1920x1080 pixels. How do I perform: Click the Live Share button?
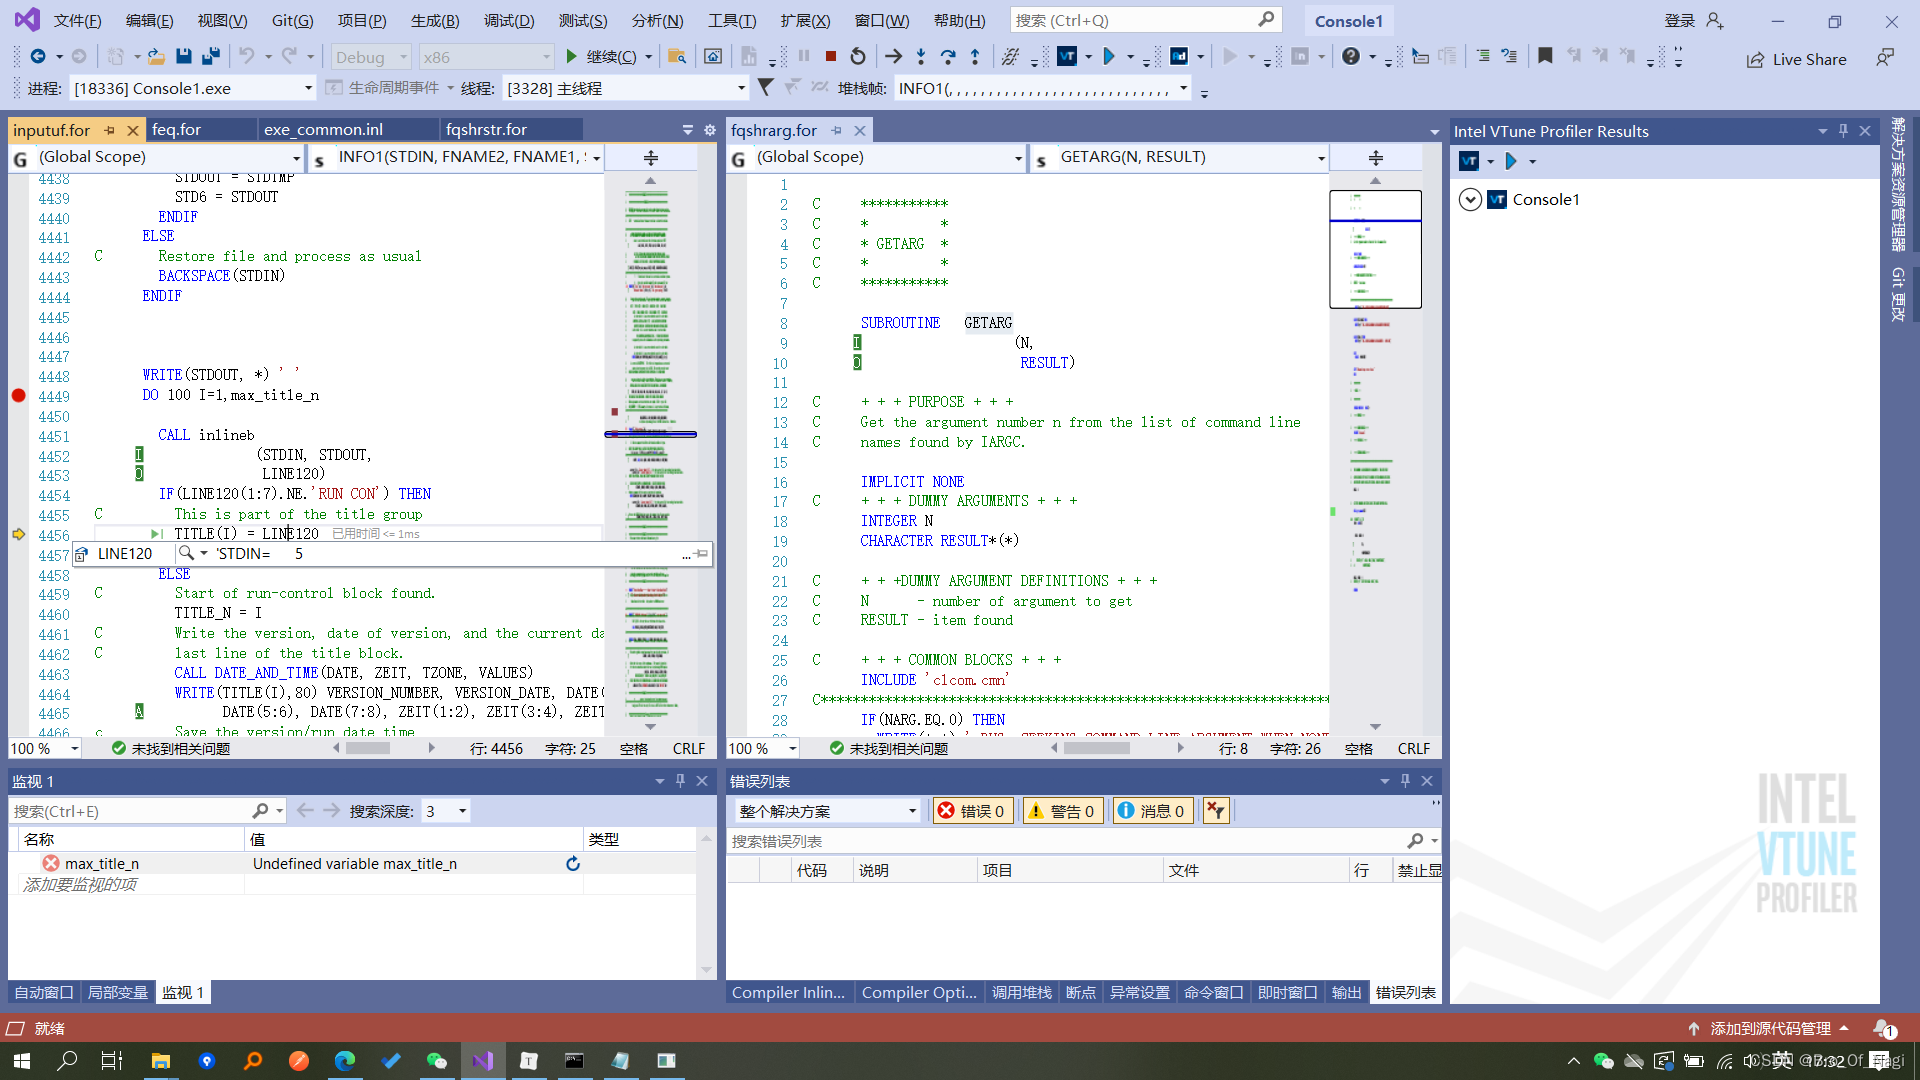click(x=1797, y=59)
